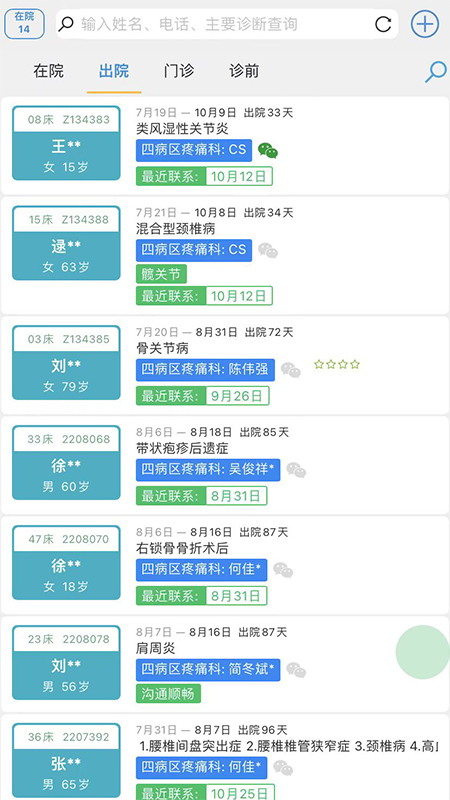
Task: Tap WeChat icon beside 简冬斌 tag
Action: (296, 670)
